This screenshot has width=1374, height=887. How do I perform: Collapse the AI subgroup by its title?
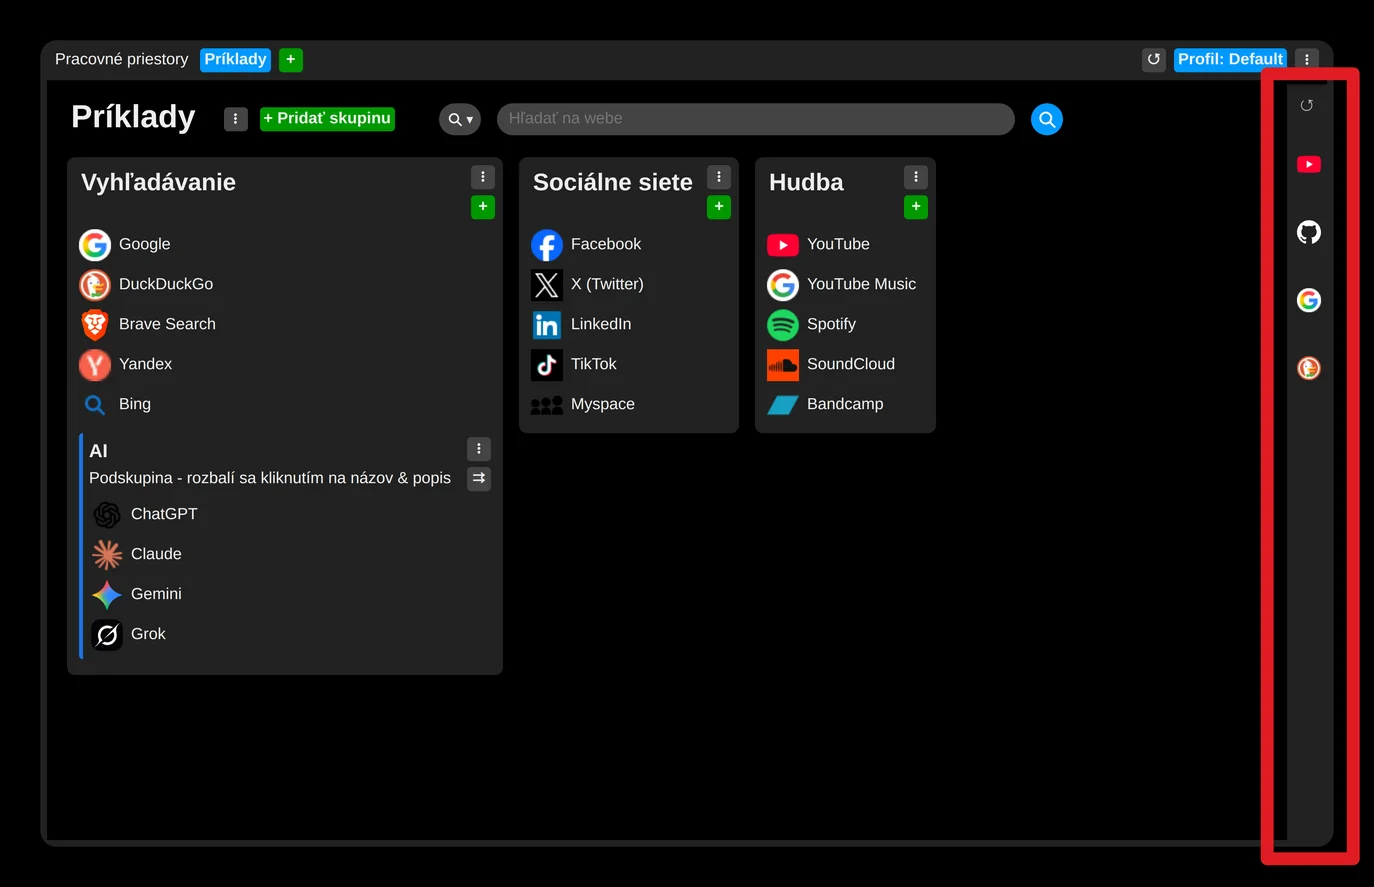coord(98,451)
